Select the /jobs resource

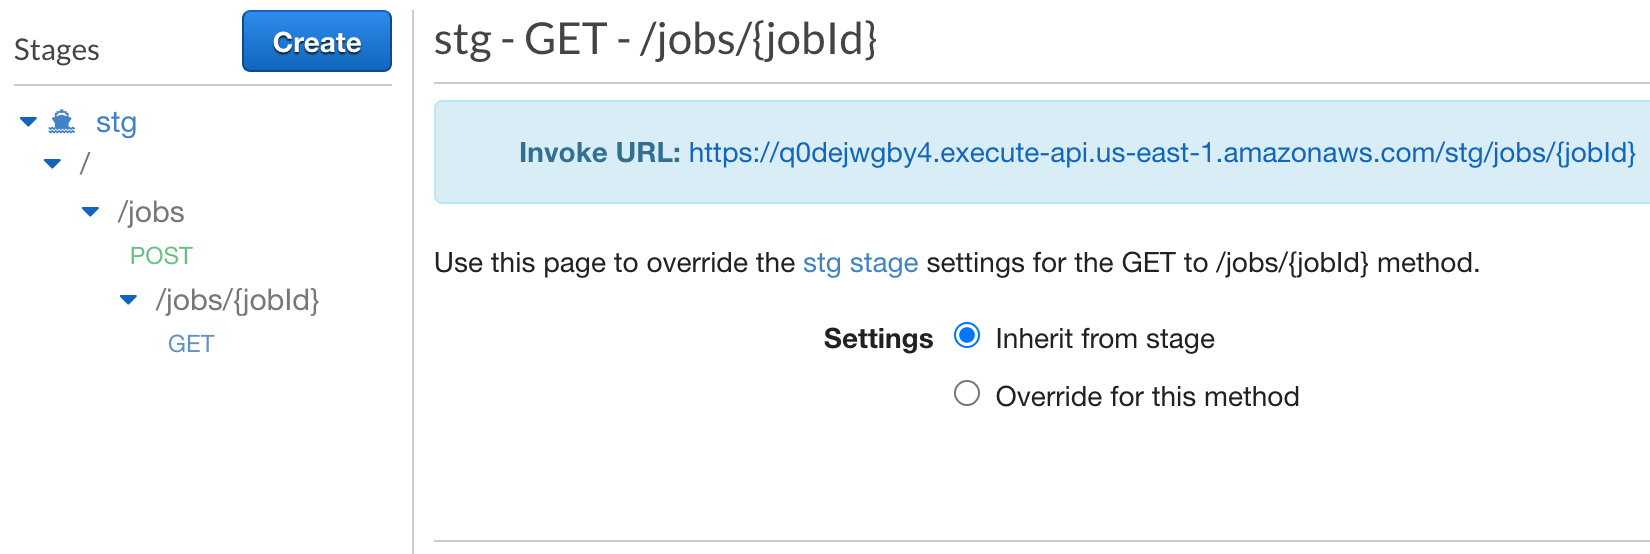click(151, 212)
